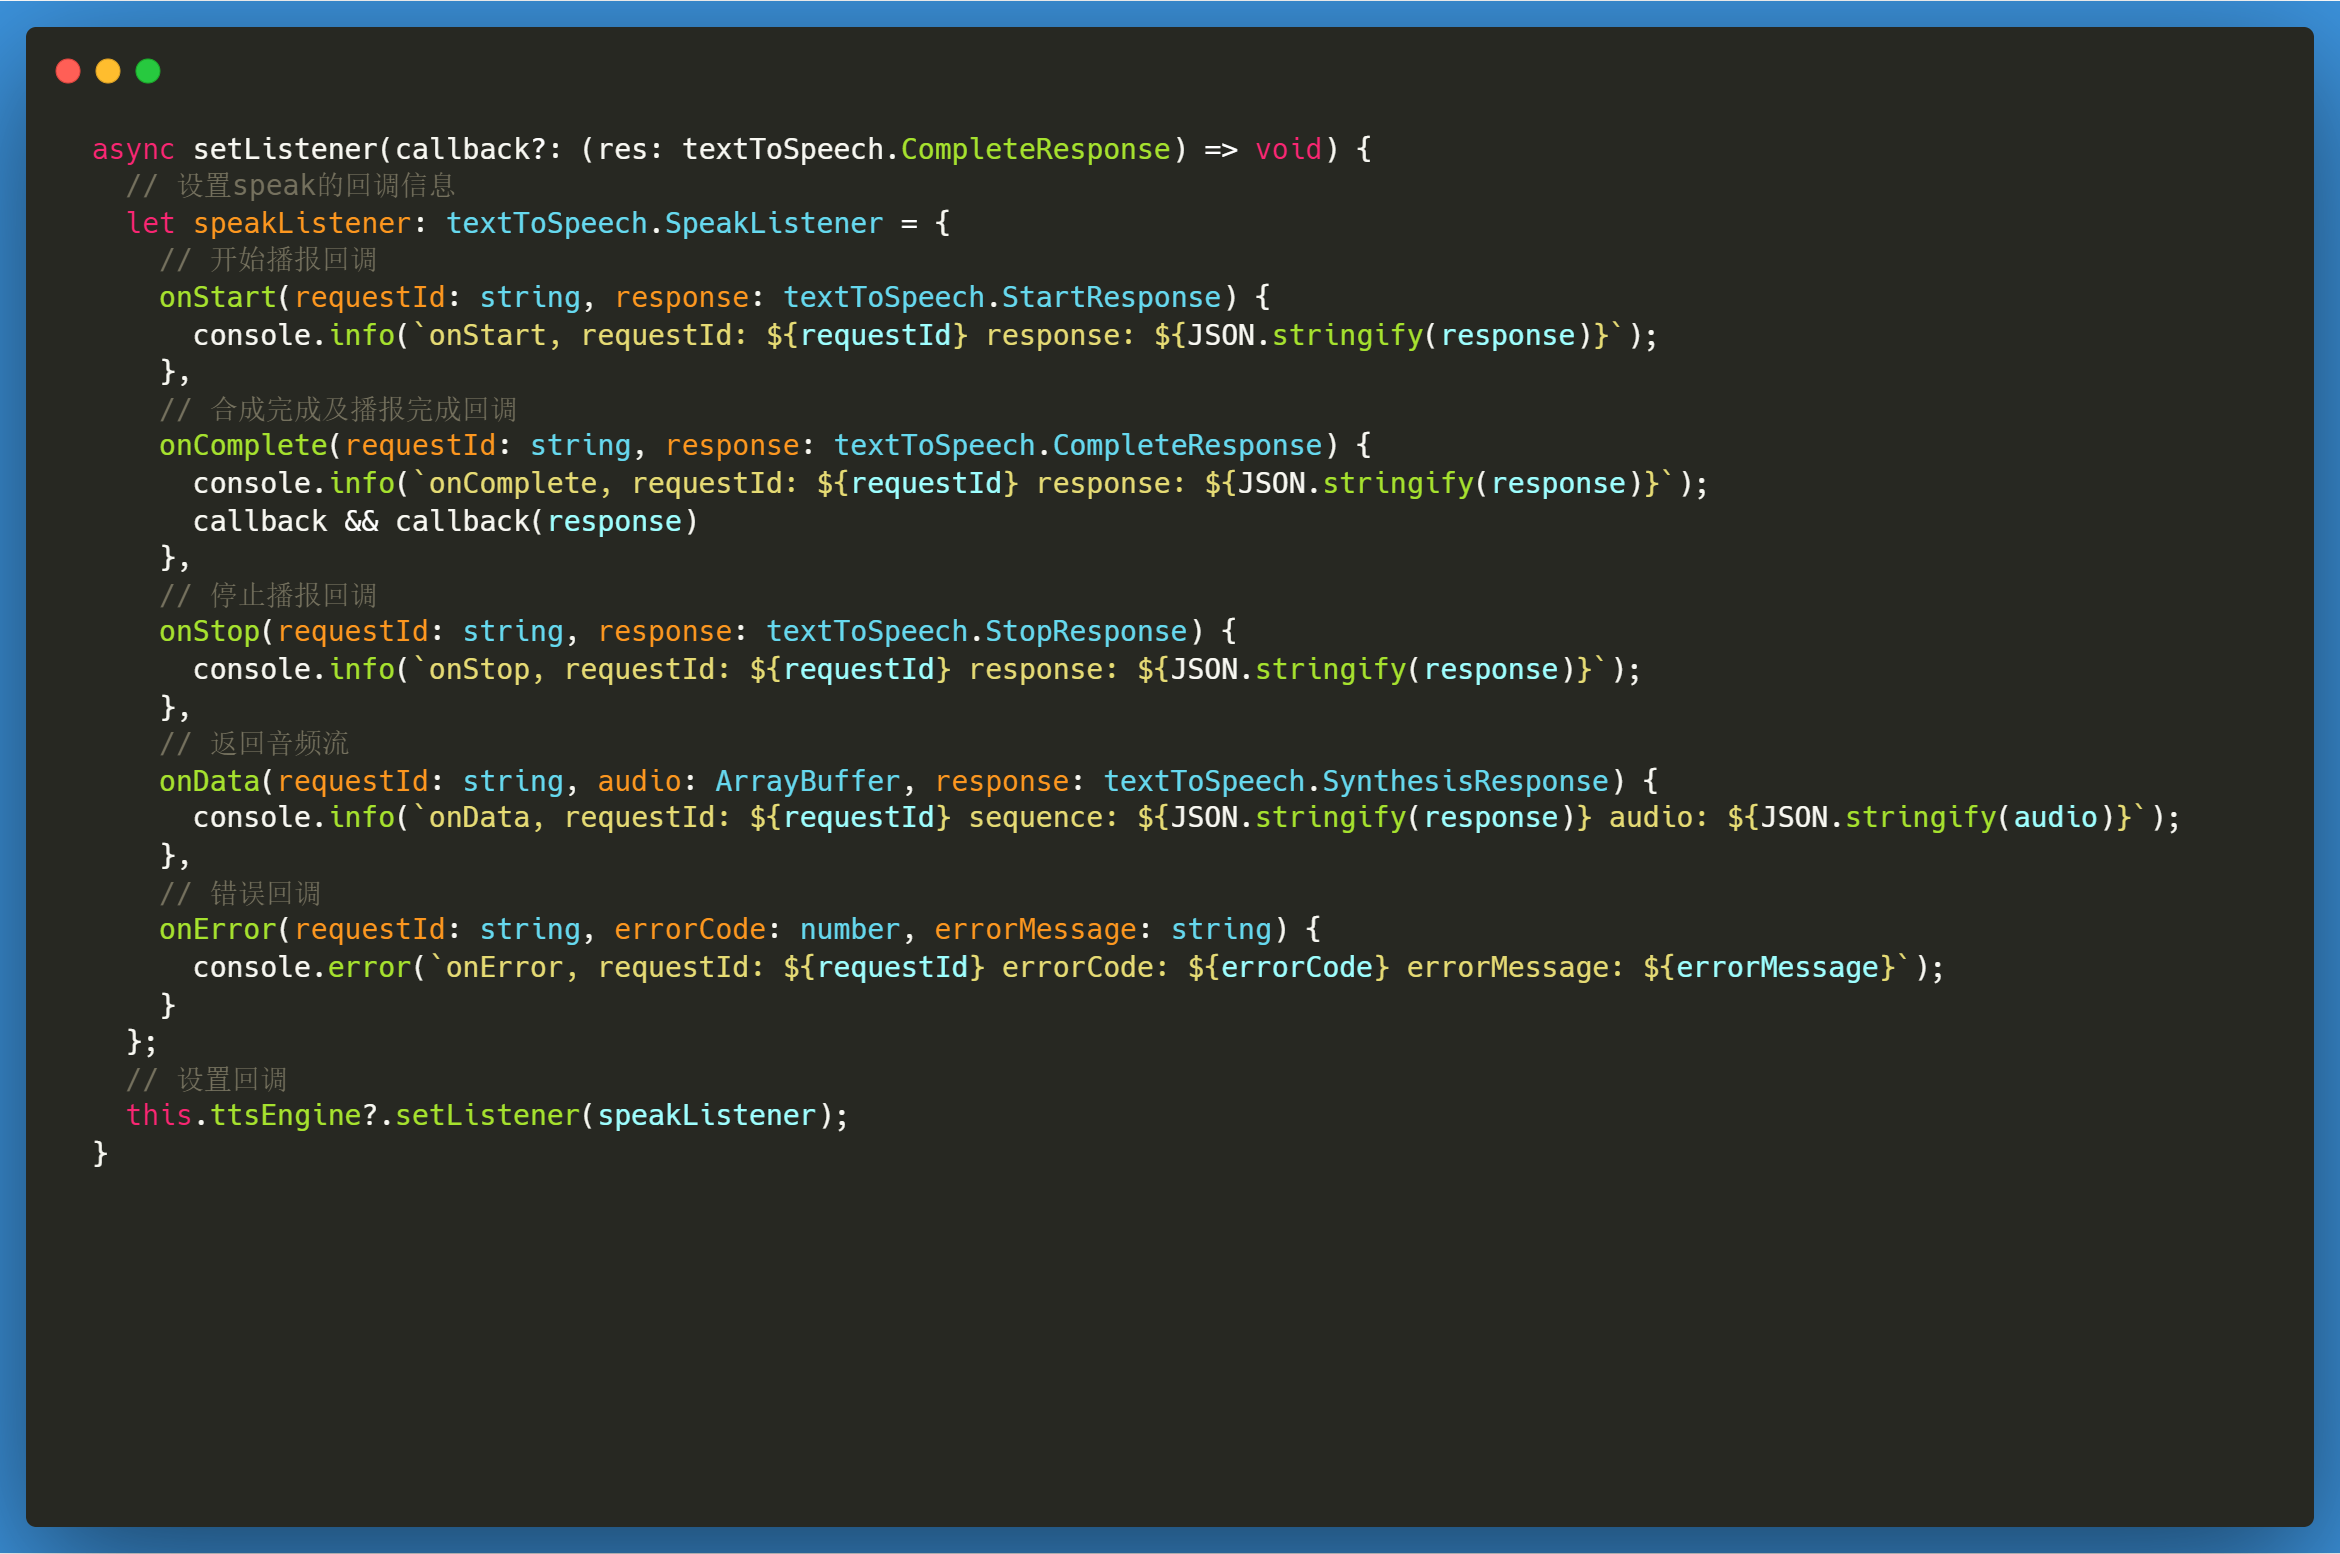This screenshot has height=1554, width=2340.
Task: Click the callback && callback(response) line
Action: pos(445,521)
